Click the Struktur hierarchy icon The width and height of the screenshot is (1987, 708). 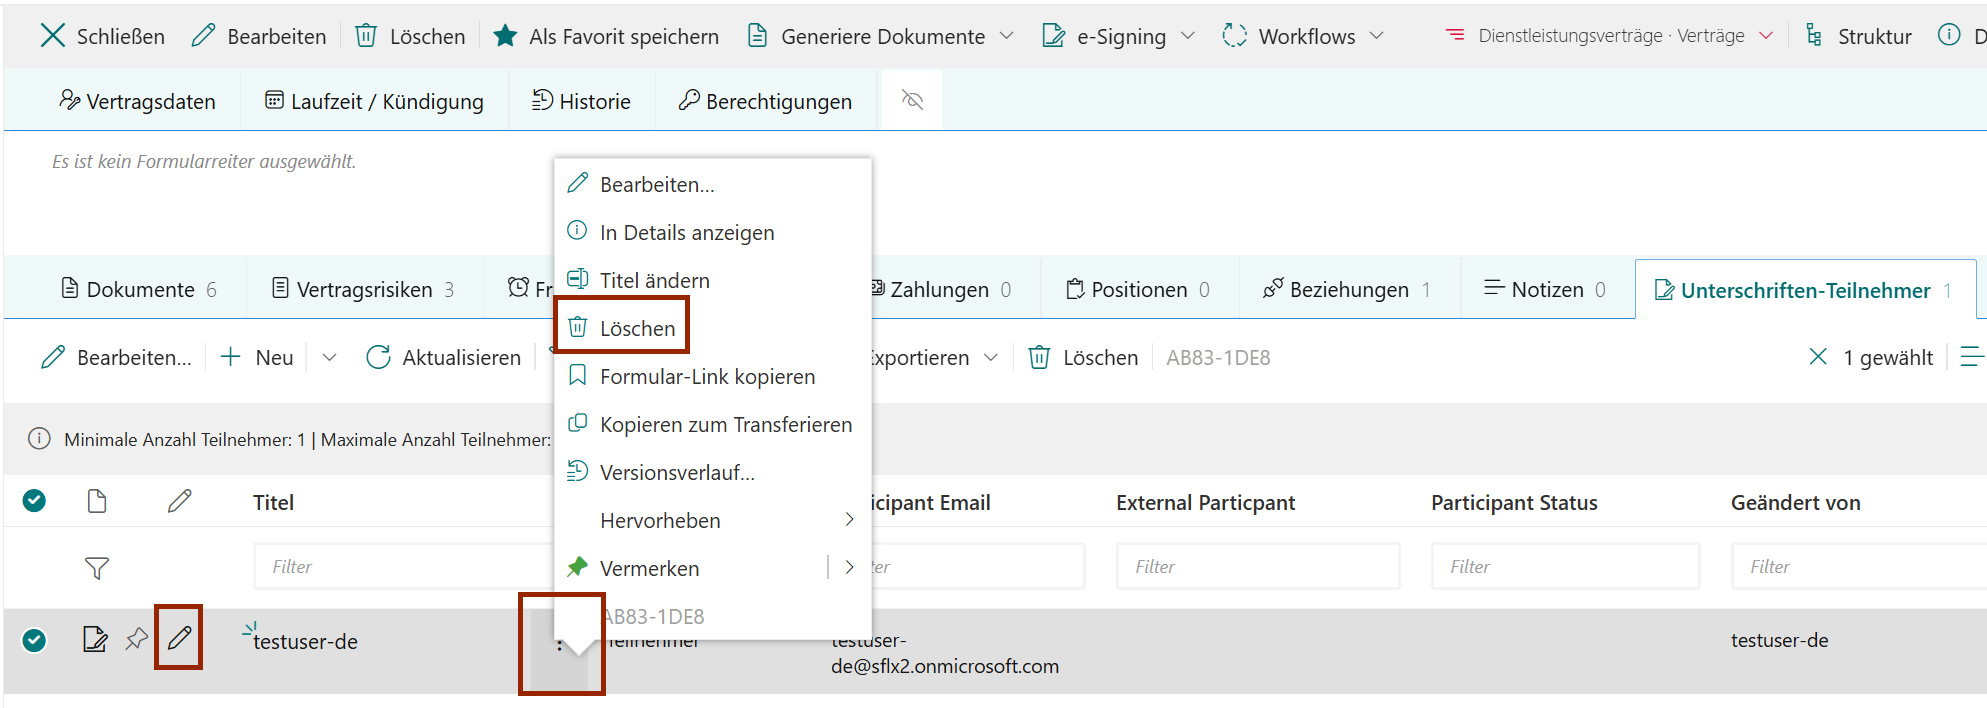pos(1813,36)
